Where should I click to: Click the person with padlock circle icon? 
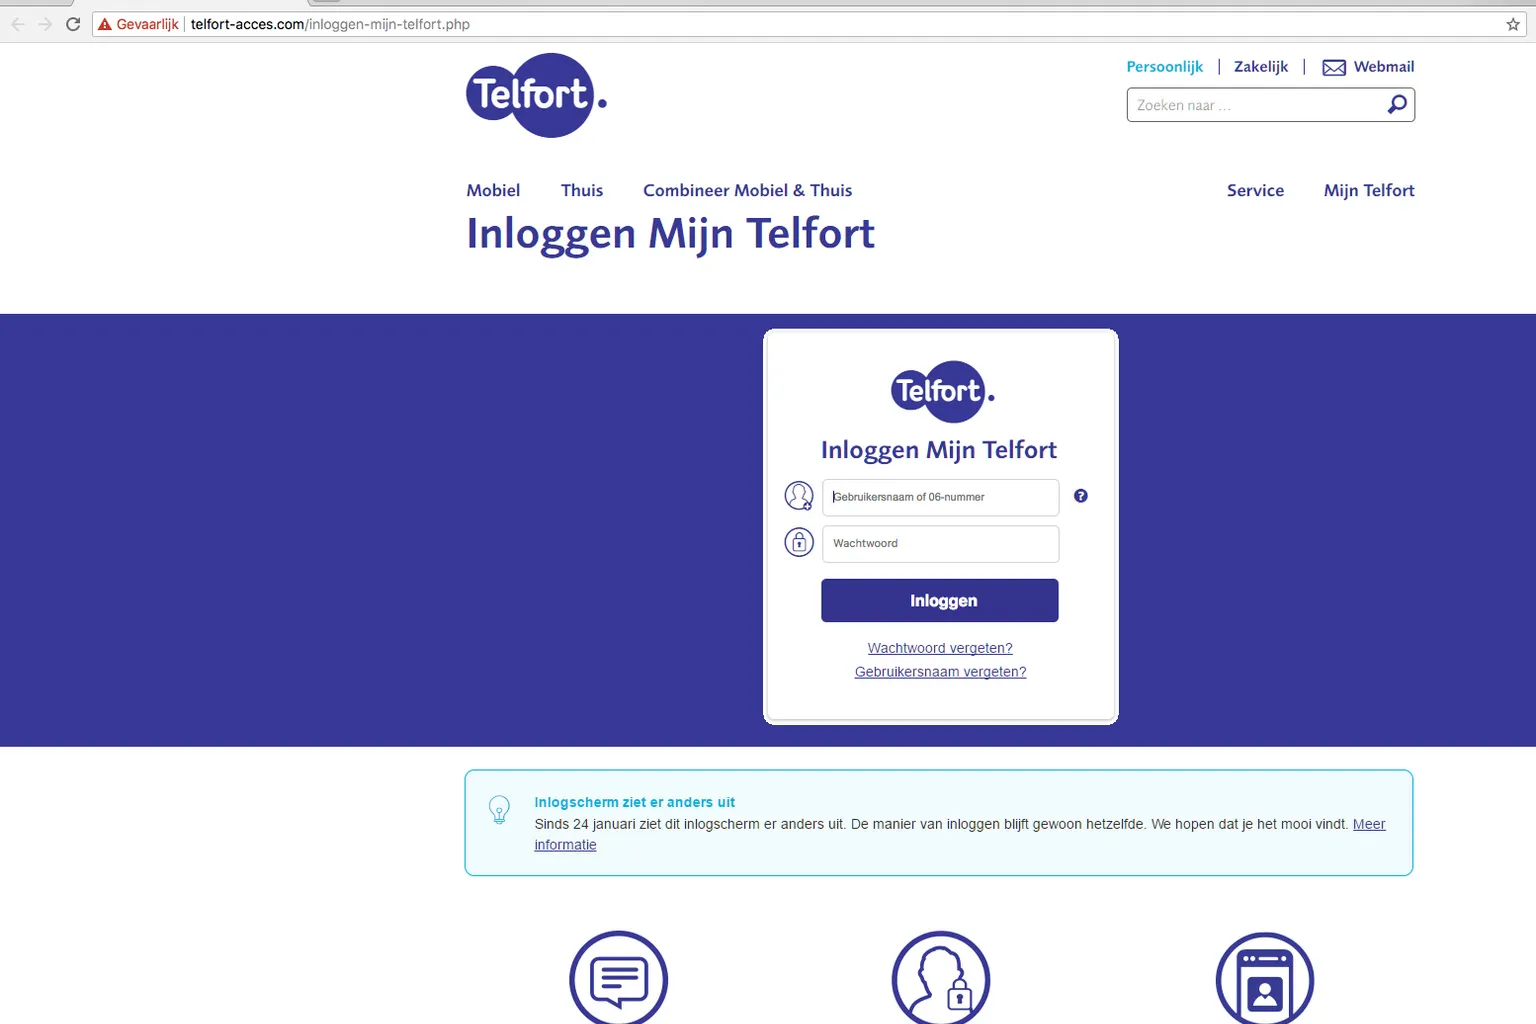click(x=940, y=979)
